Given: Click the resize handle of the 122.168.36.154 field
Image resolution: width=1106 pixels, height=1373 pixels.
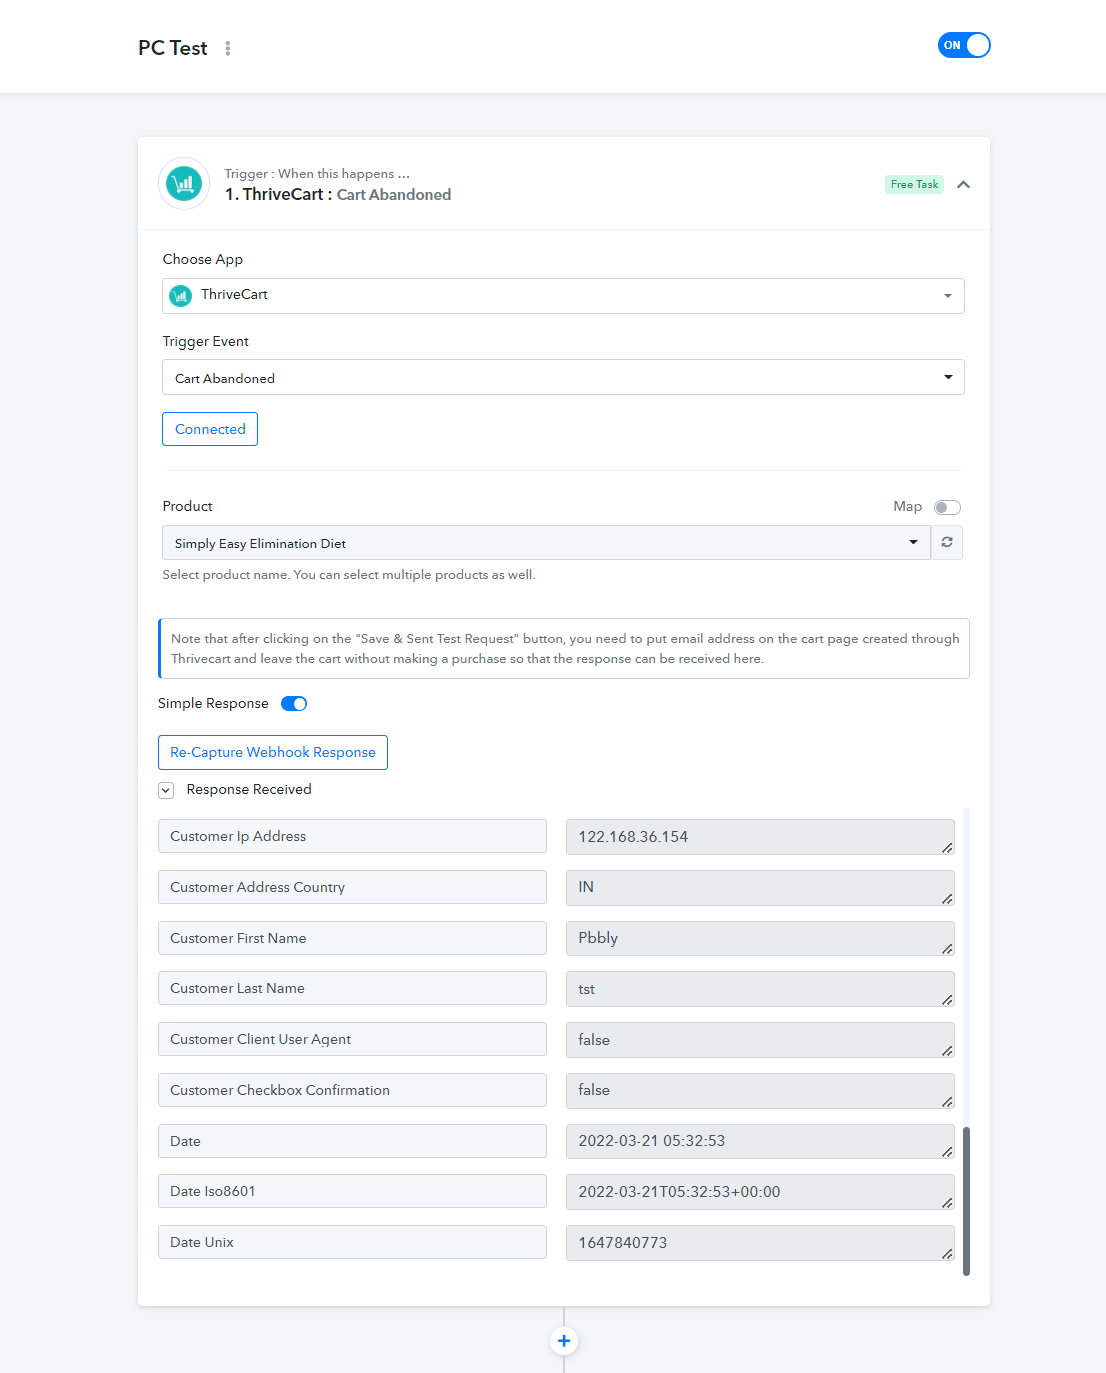Looking at the screenshot, I should point(947,848).
